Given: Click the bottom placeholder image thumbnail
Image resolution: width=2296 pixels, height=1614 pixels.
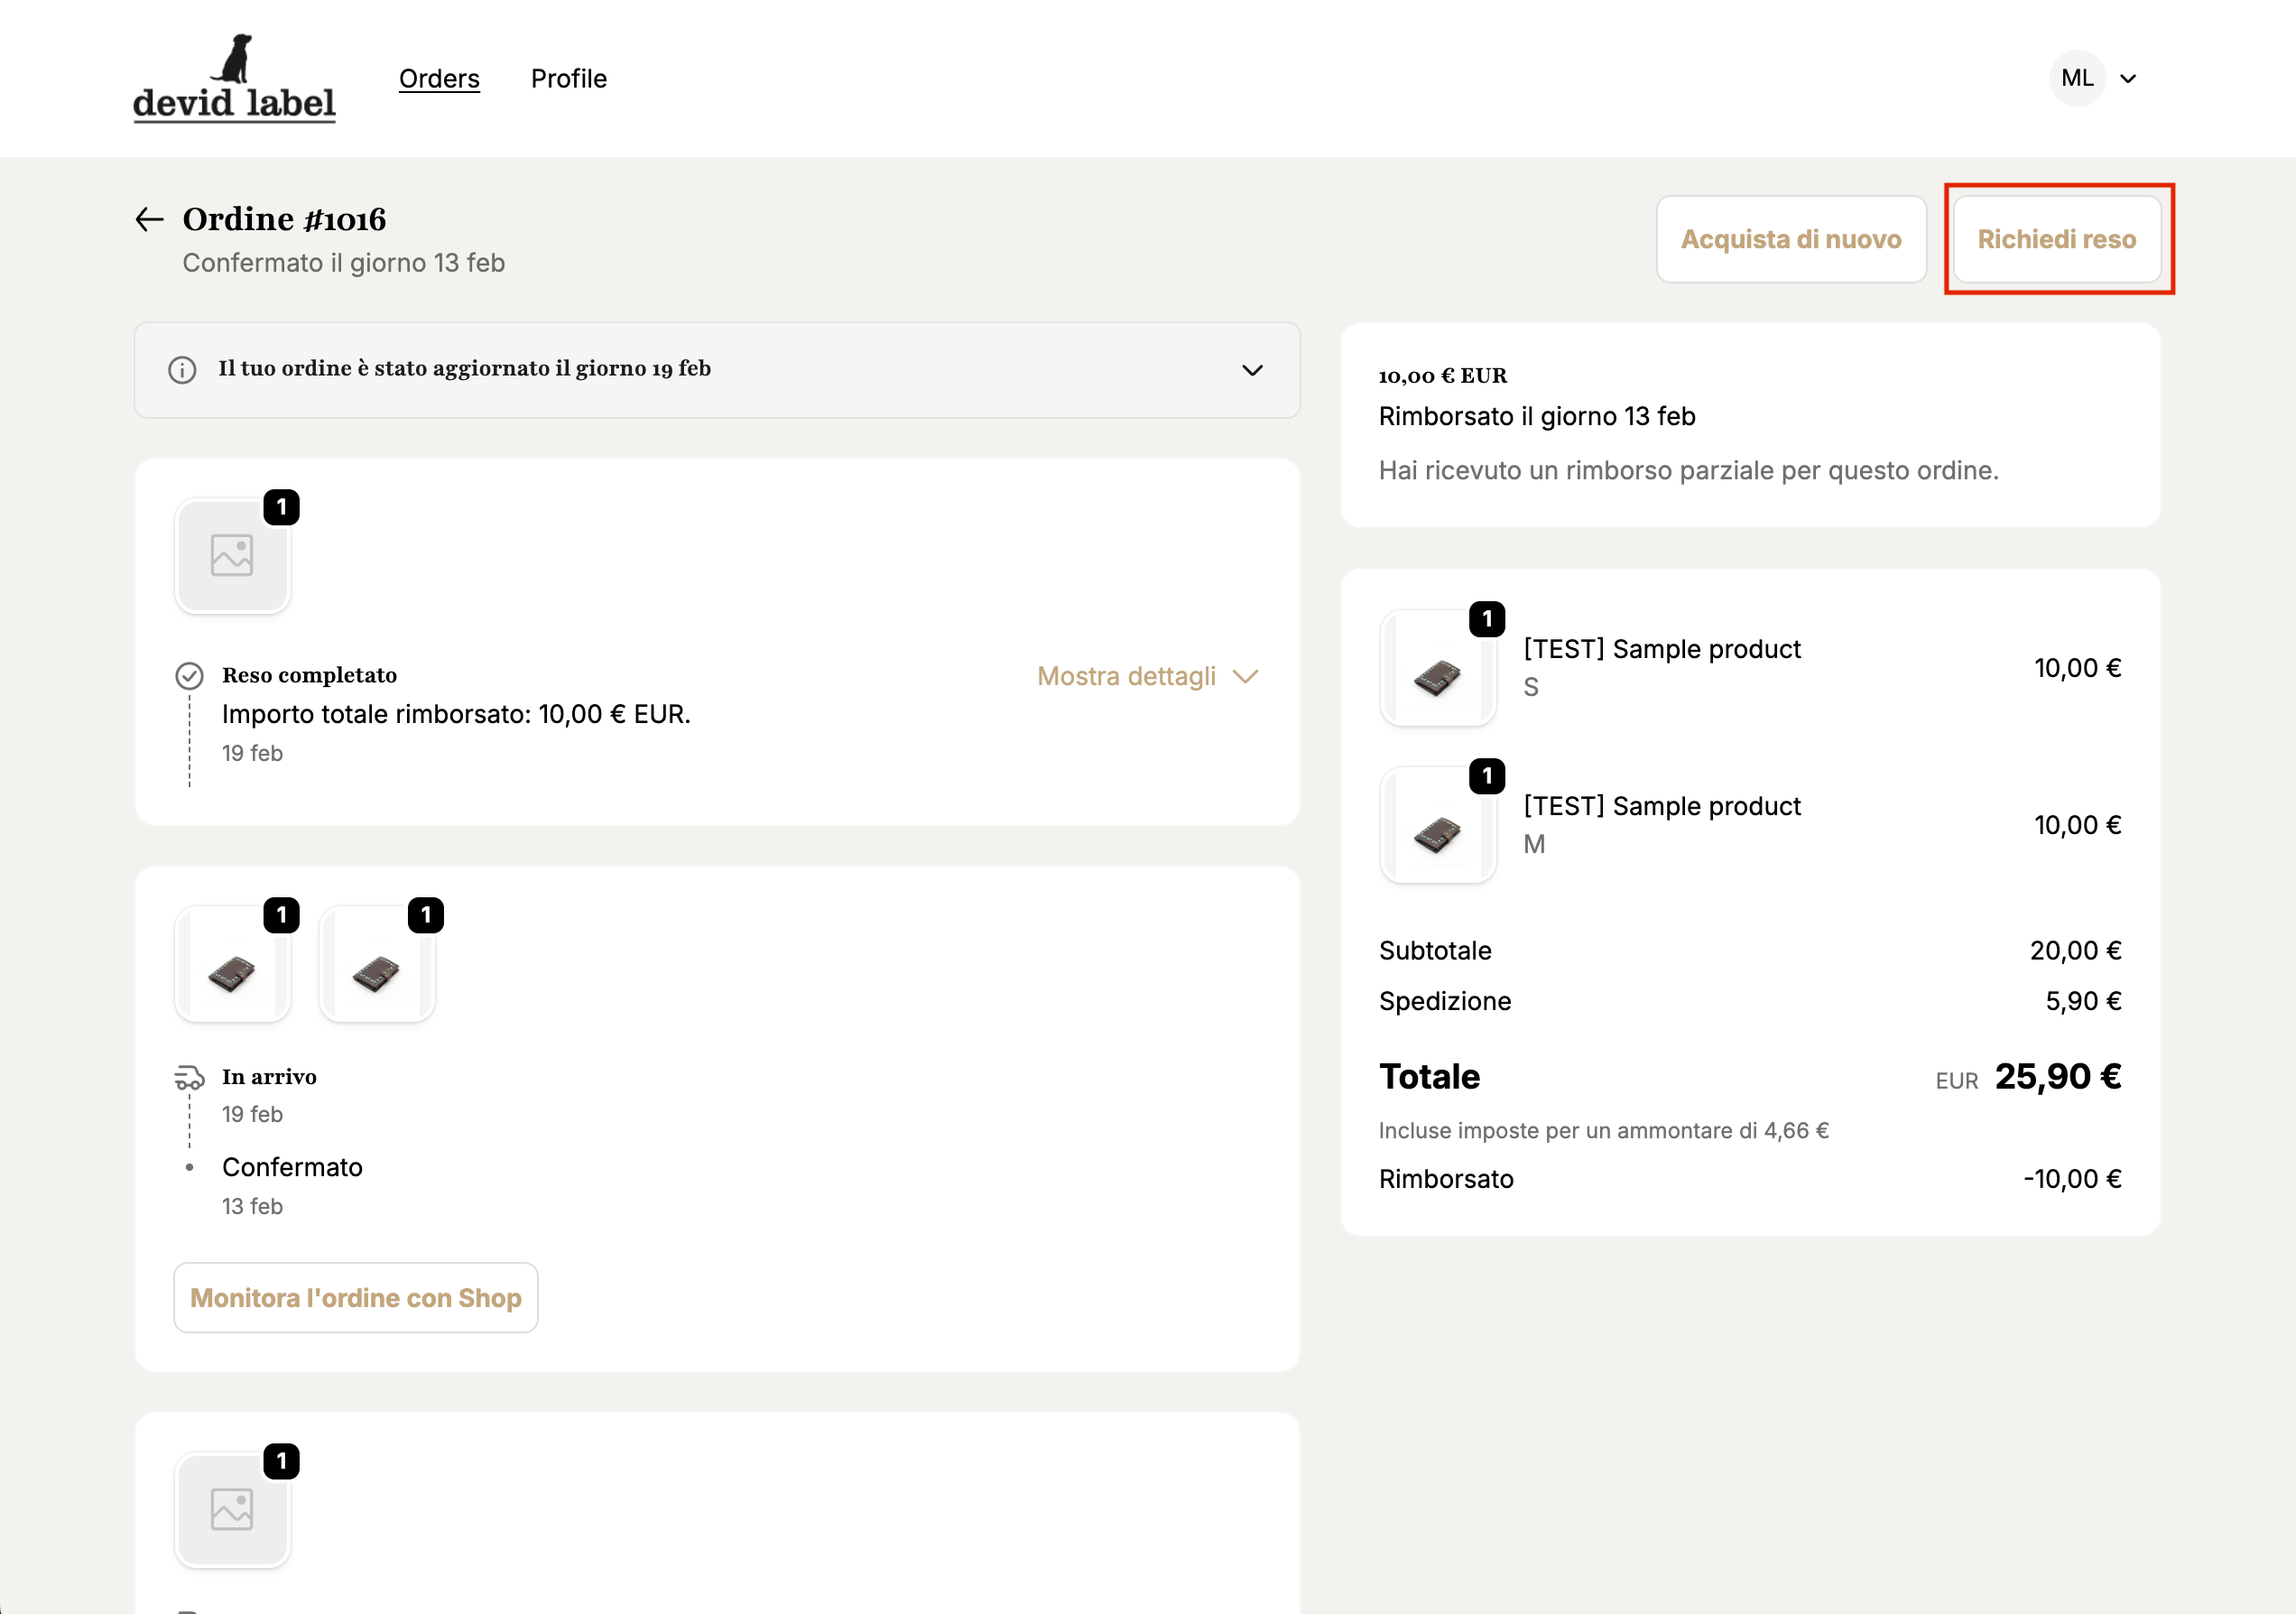Looking at the screenshot, I should tap(232, 1509).
